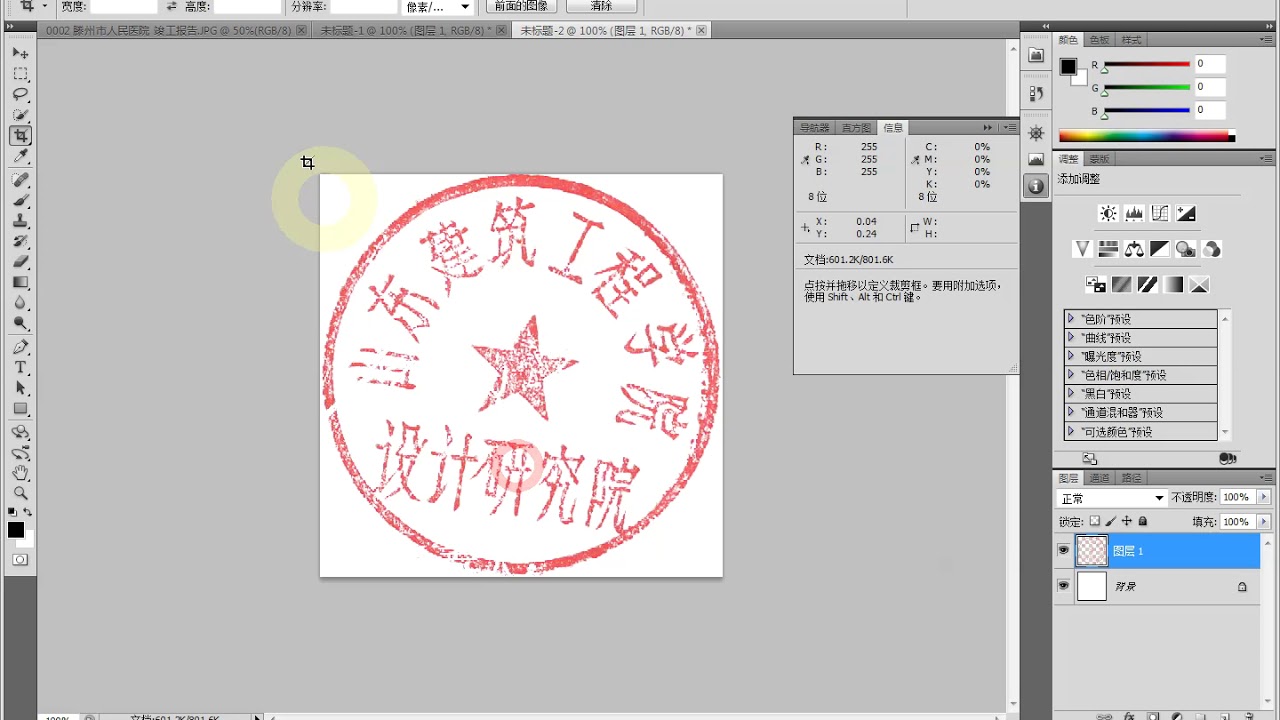Expand the "曲线"预设 list

click(x=1071, y=338)
